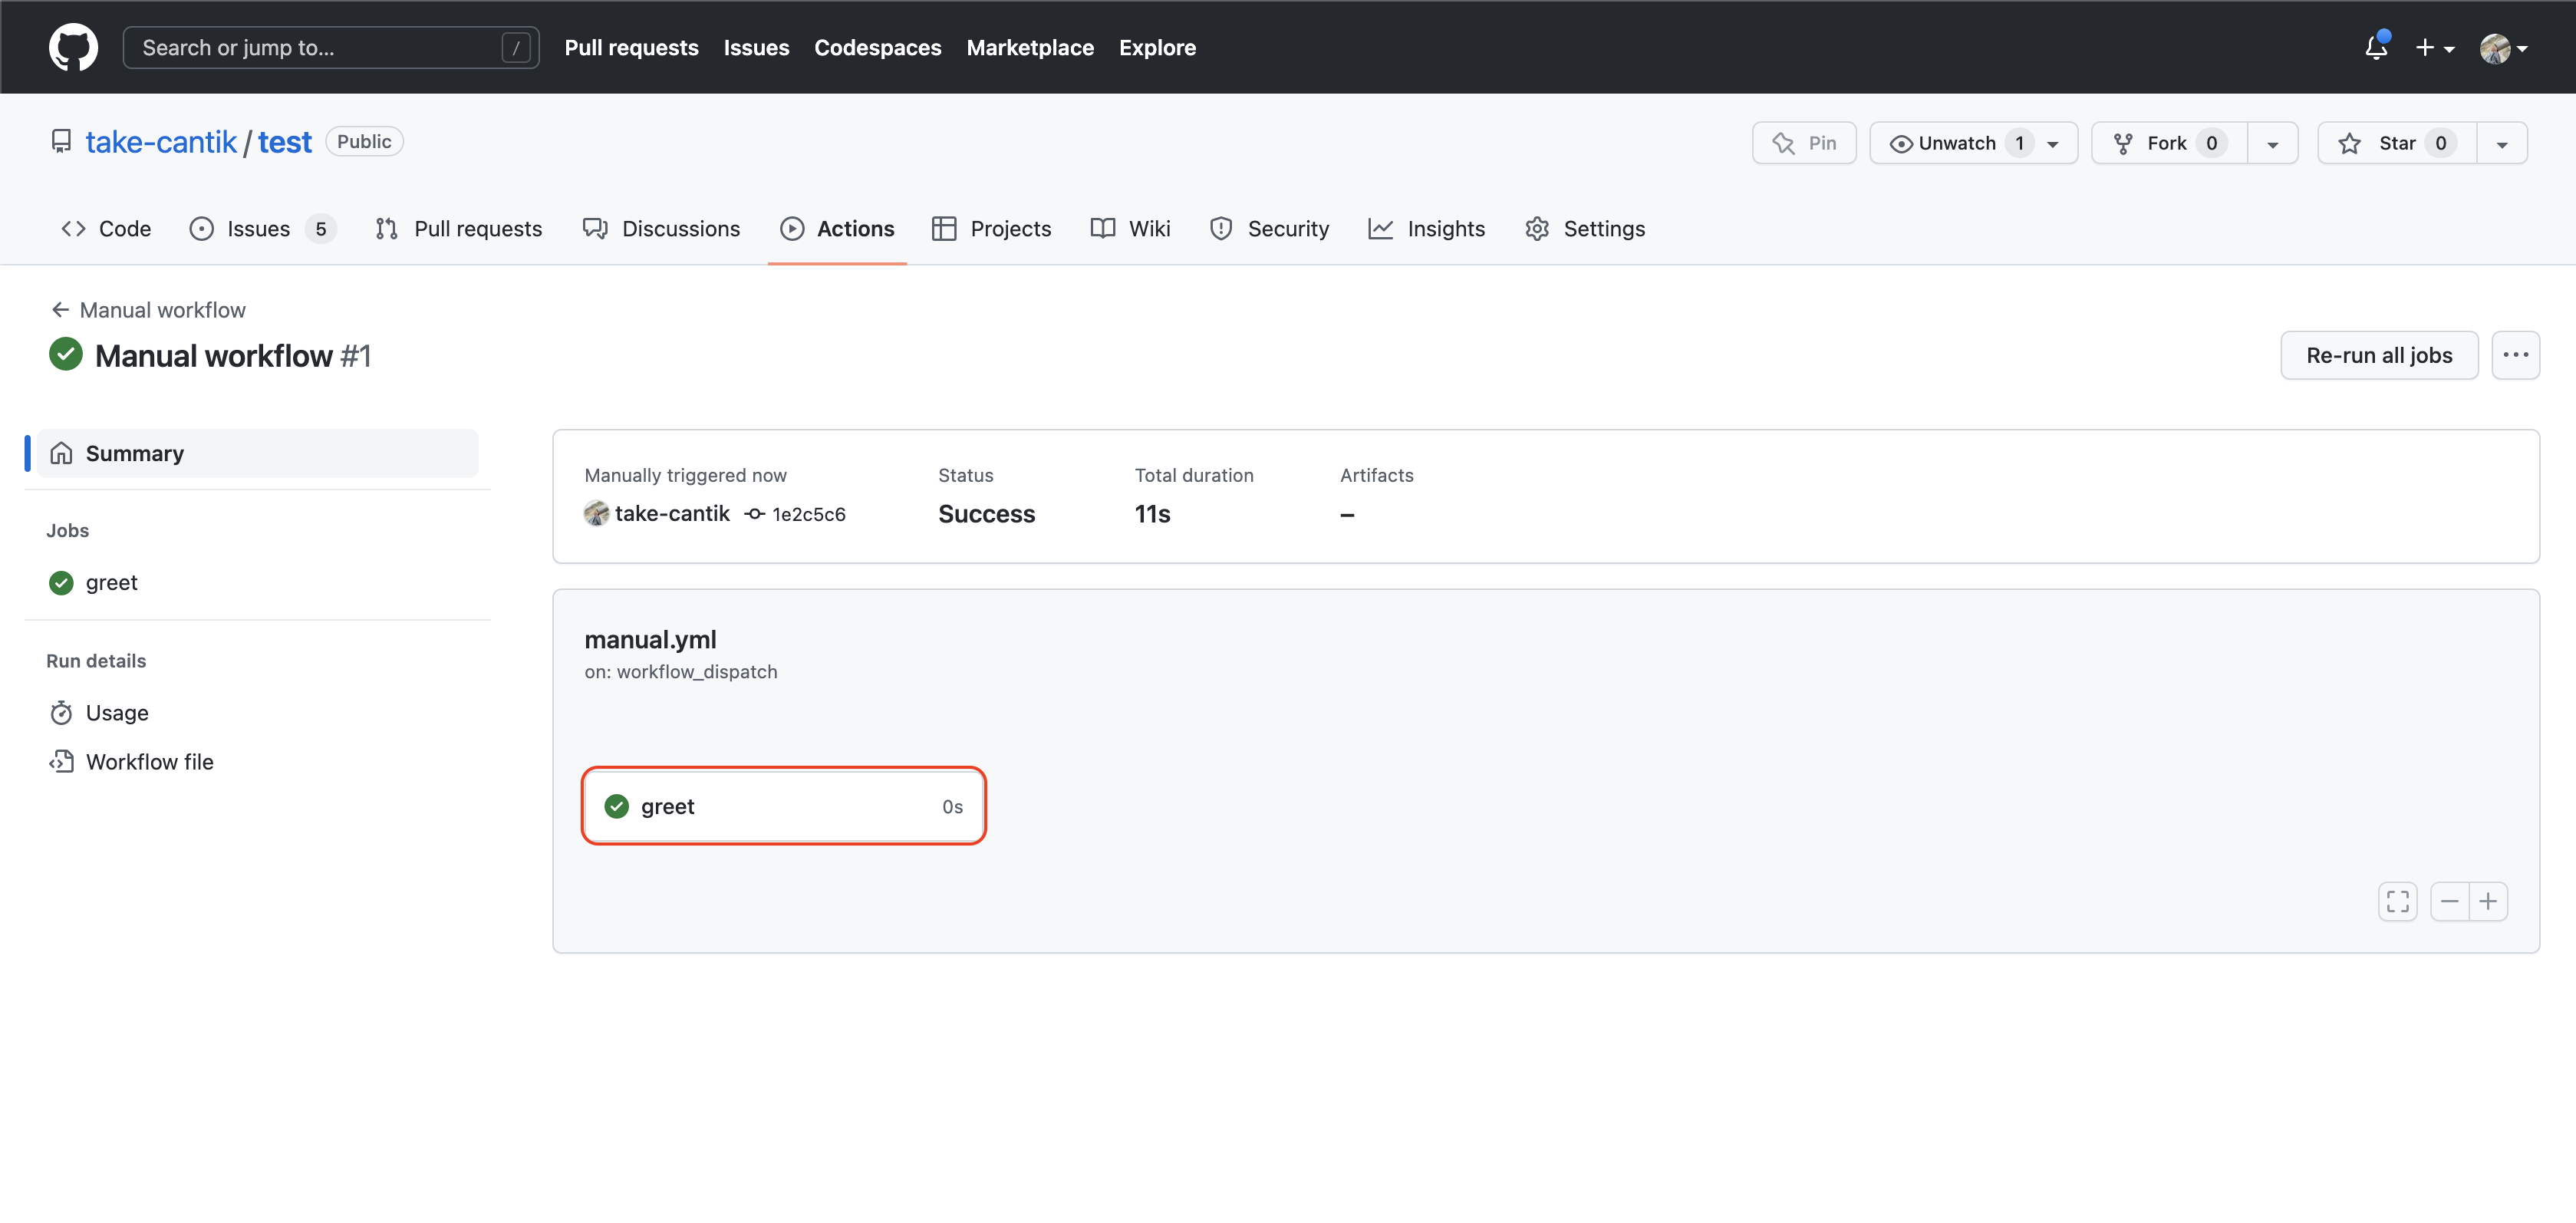Image resolution: width=2576 pixels, height=1223 pixels.
Task: Open the Unwatch options dropdown
Action: pyautogui.click(x=2052, y=142)
